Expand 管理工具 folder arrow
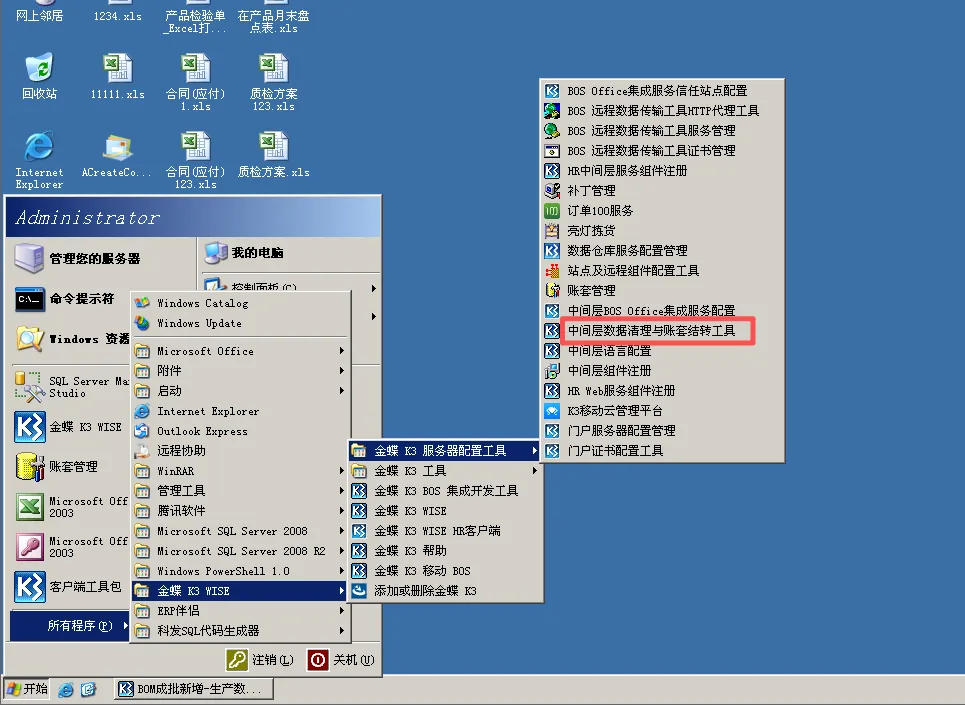This screenshot has height=705, width=965. [x=341, y=491]
